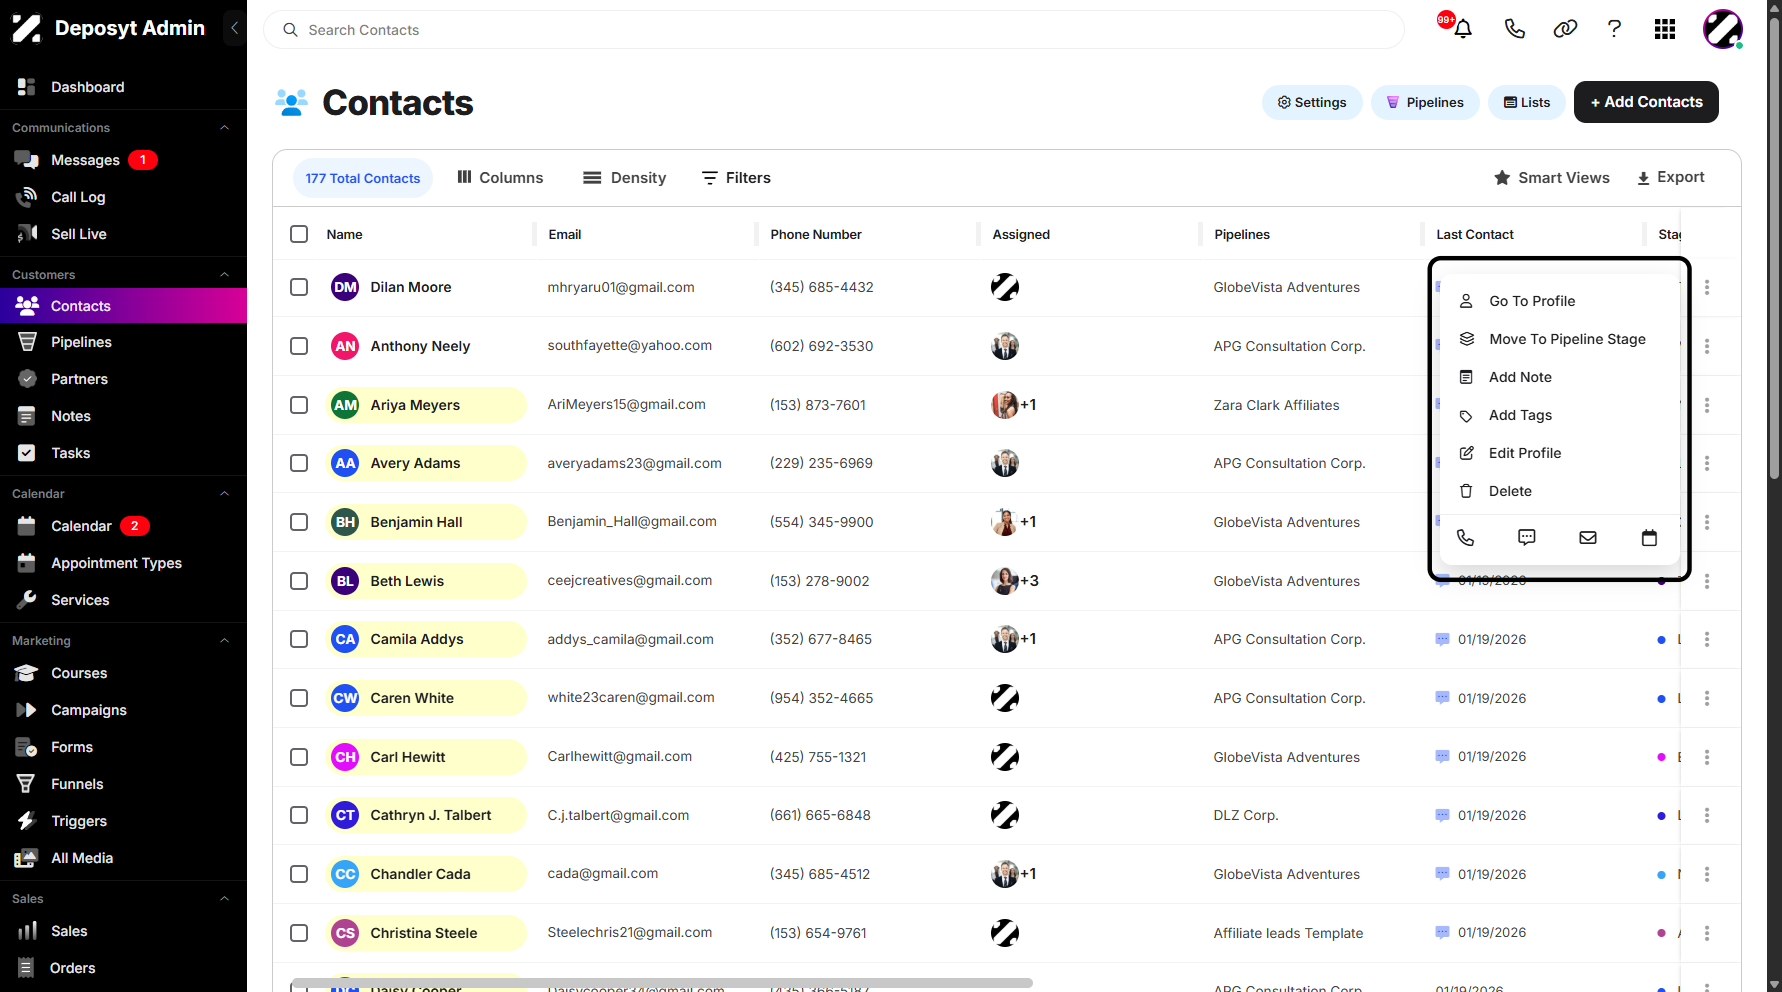Click the horizontal table scrollbar

[662, 983]
